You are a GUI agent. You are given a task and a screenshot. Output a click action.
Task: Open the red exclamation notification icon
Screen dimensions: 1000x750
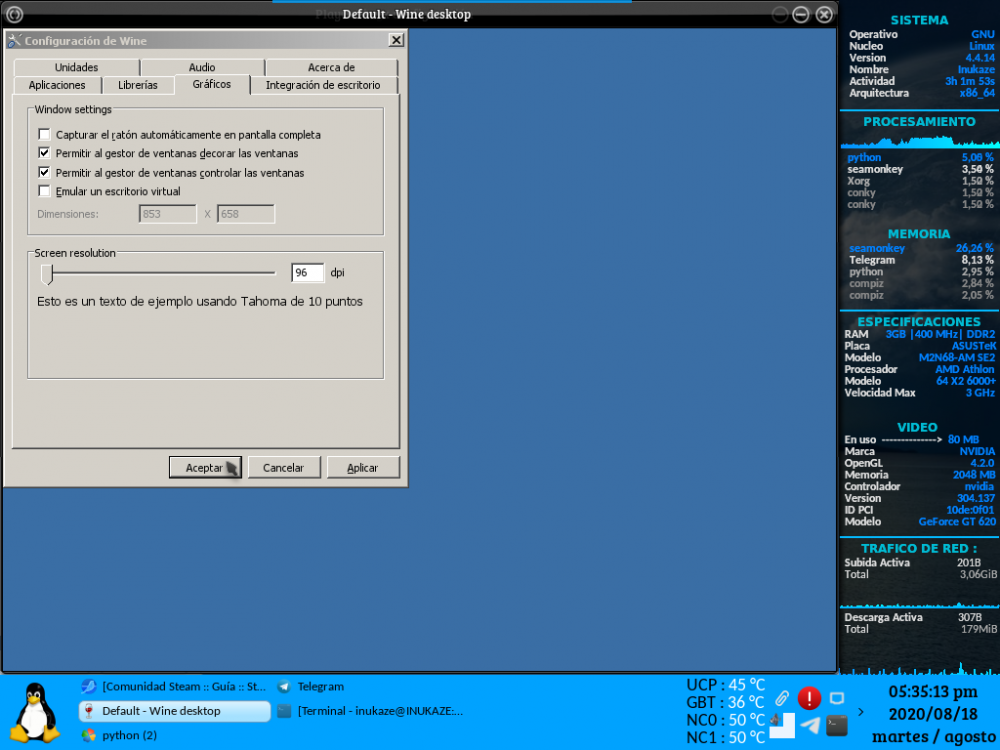tap(809, 699)
